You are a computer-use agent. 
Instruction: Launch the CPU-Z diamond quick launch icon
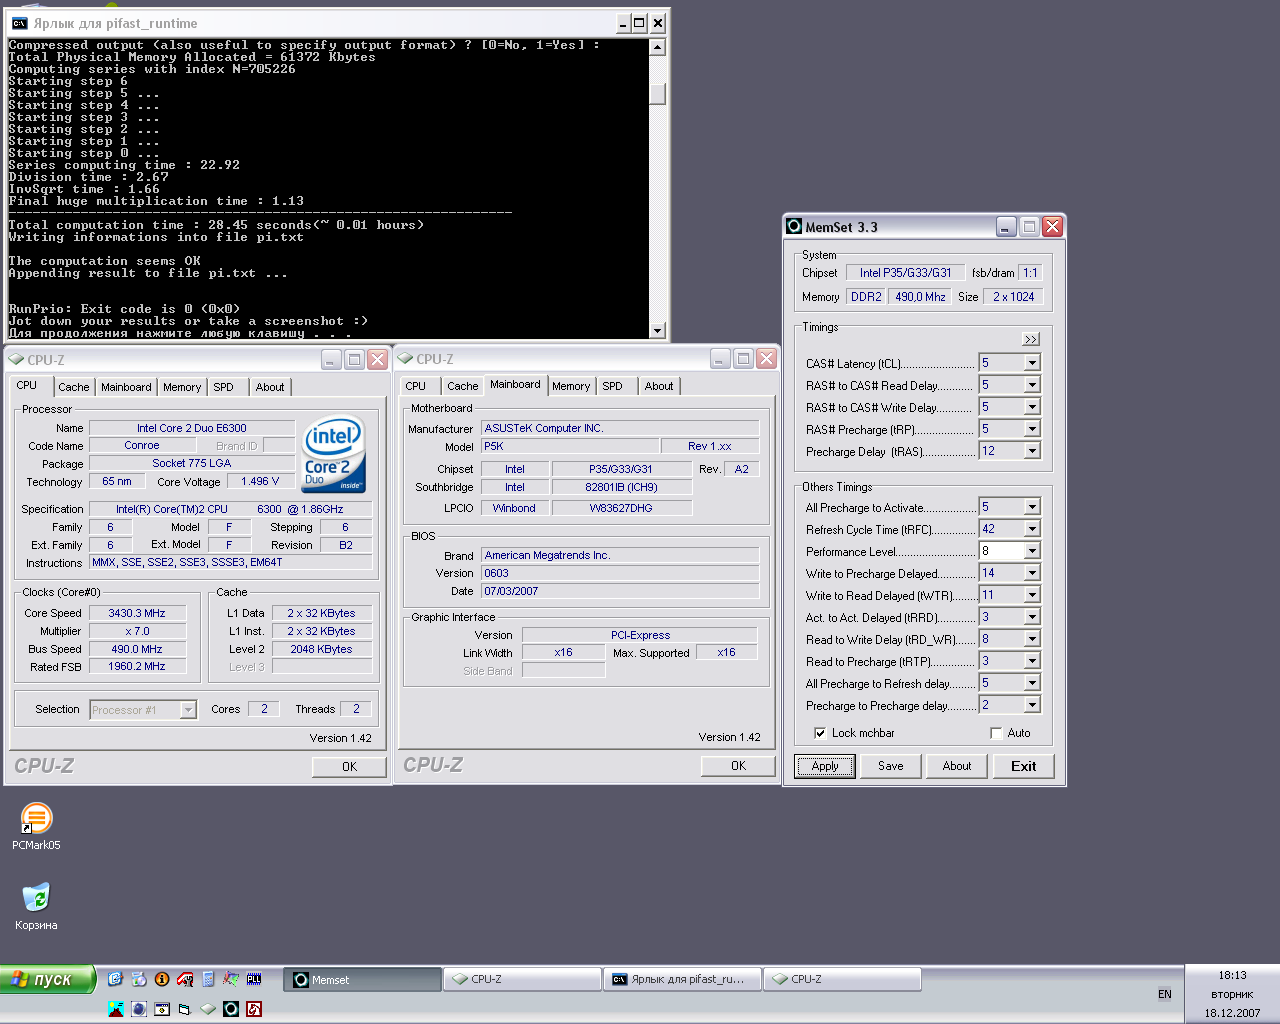pos(208,1009)
